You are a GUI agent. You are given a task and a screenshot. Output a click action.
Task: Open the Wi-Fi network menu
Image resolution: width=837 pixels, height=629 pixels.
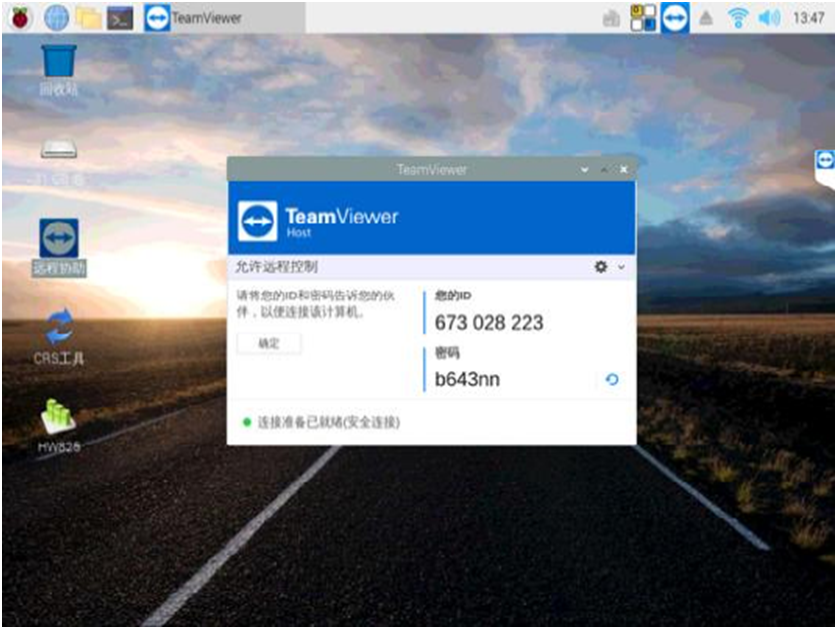coord(738,17)
